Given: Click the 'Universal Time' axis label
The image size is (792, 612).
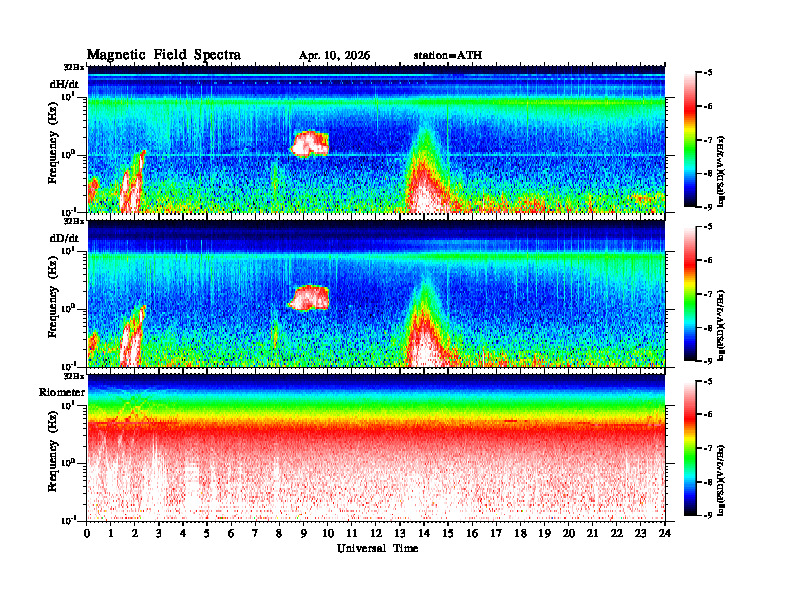Looking at the screenshot, I should tap(377, 548).
